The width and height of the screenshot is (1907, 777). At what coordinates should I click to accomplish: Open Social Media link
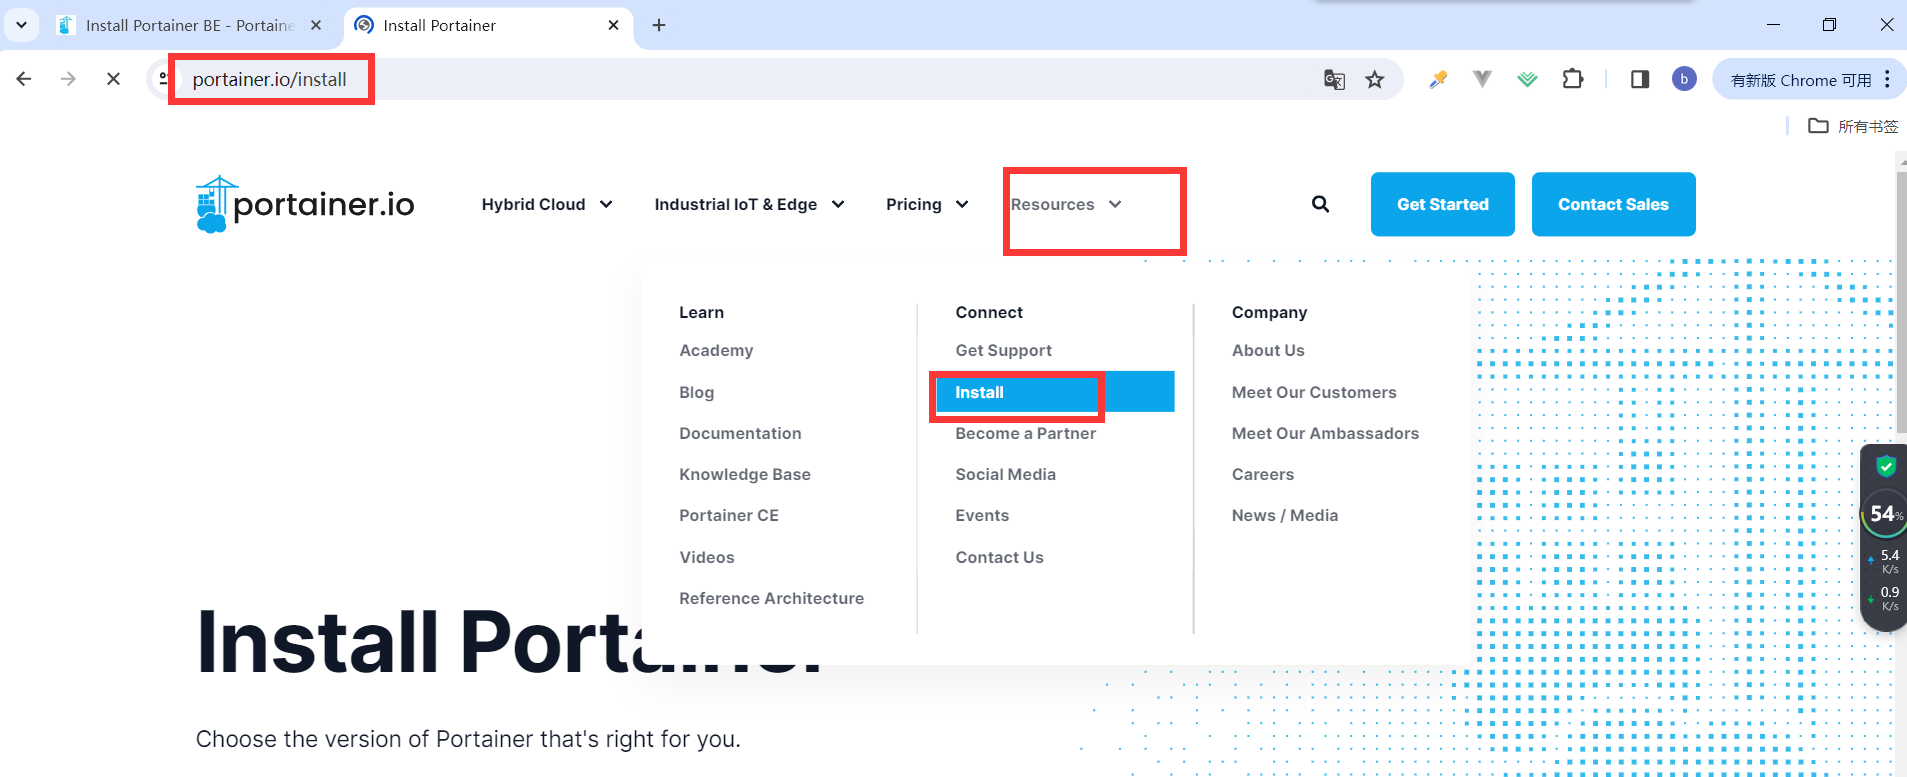pyautogui.click(x=1005, y=474)
